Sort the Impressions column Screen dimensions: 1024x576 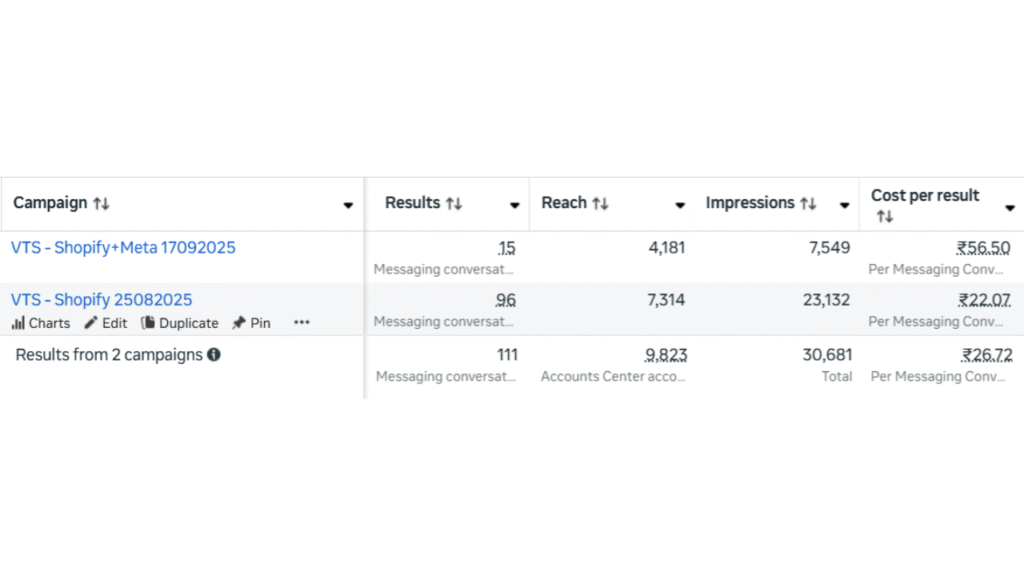(808, 203)
